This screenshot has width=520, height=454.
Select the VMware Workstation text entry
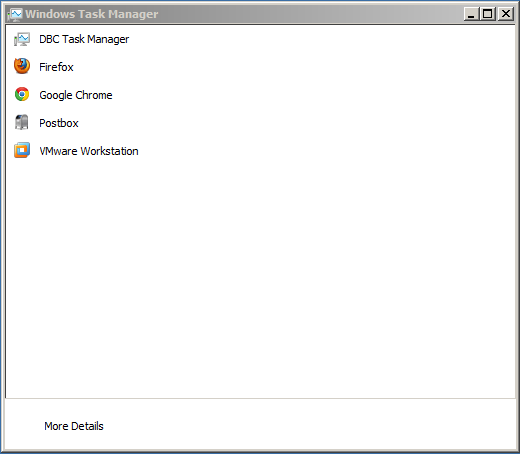[x=89, y=151]
